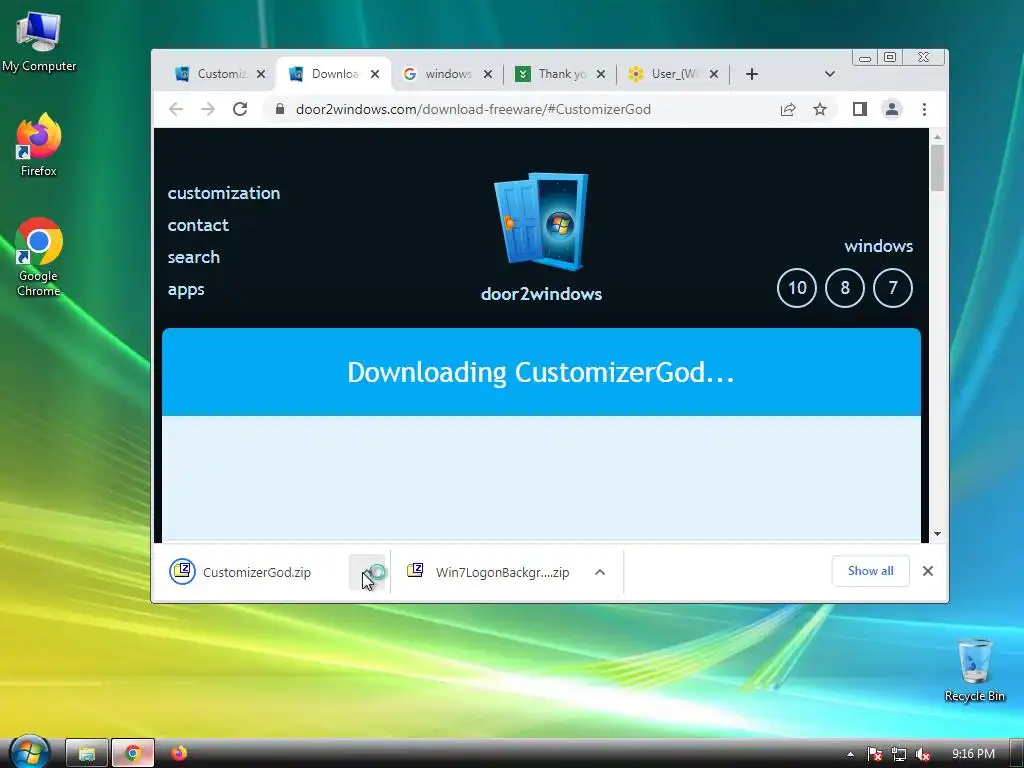Click the vertical scrollbar thumb
The image size is (1024, 768).
point(938,168)
